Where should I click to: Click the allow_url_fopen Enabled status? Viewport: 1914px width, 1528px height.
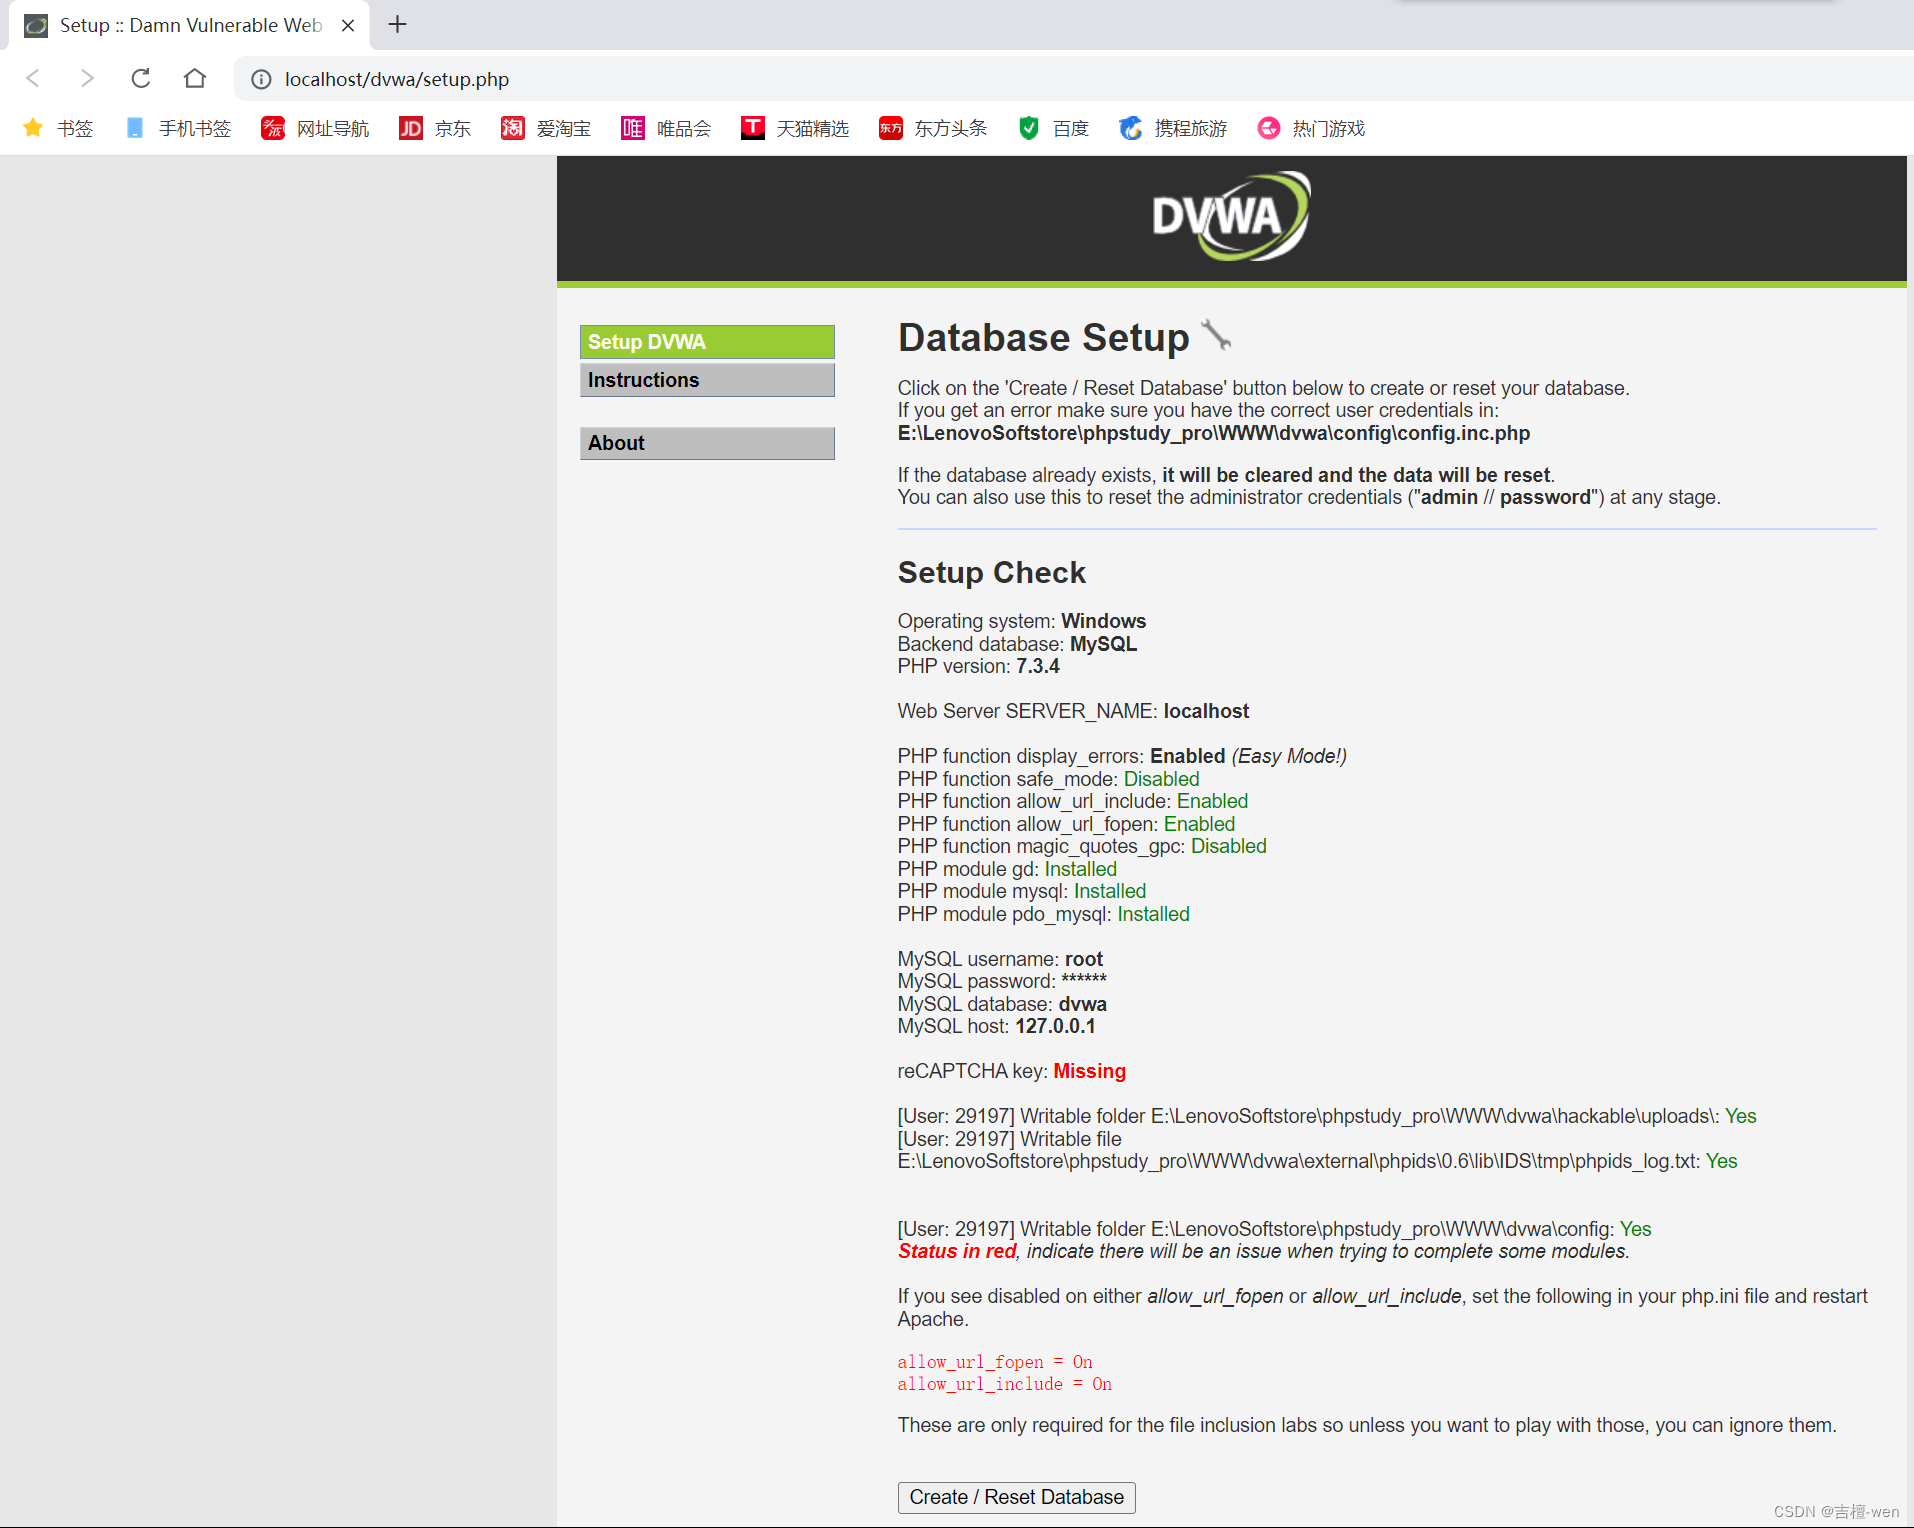[x=1199, y=824]
